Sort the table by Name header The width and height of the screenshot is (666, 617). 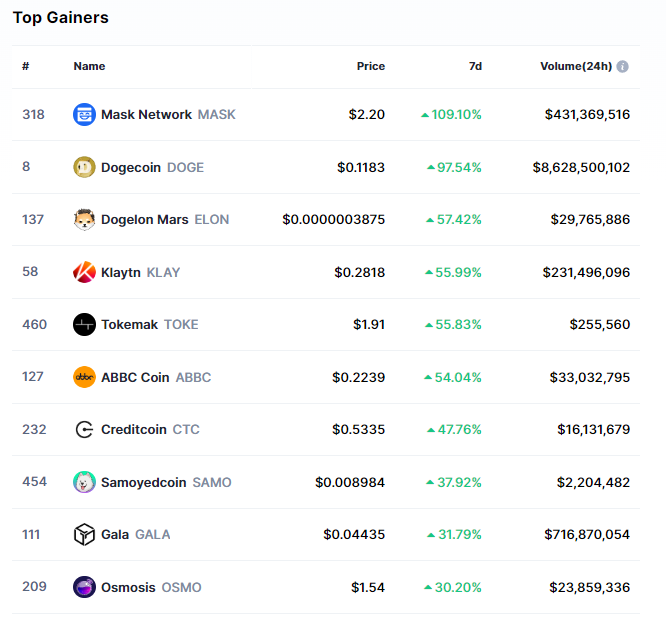tap(89, 67)
